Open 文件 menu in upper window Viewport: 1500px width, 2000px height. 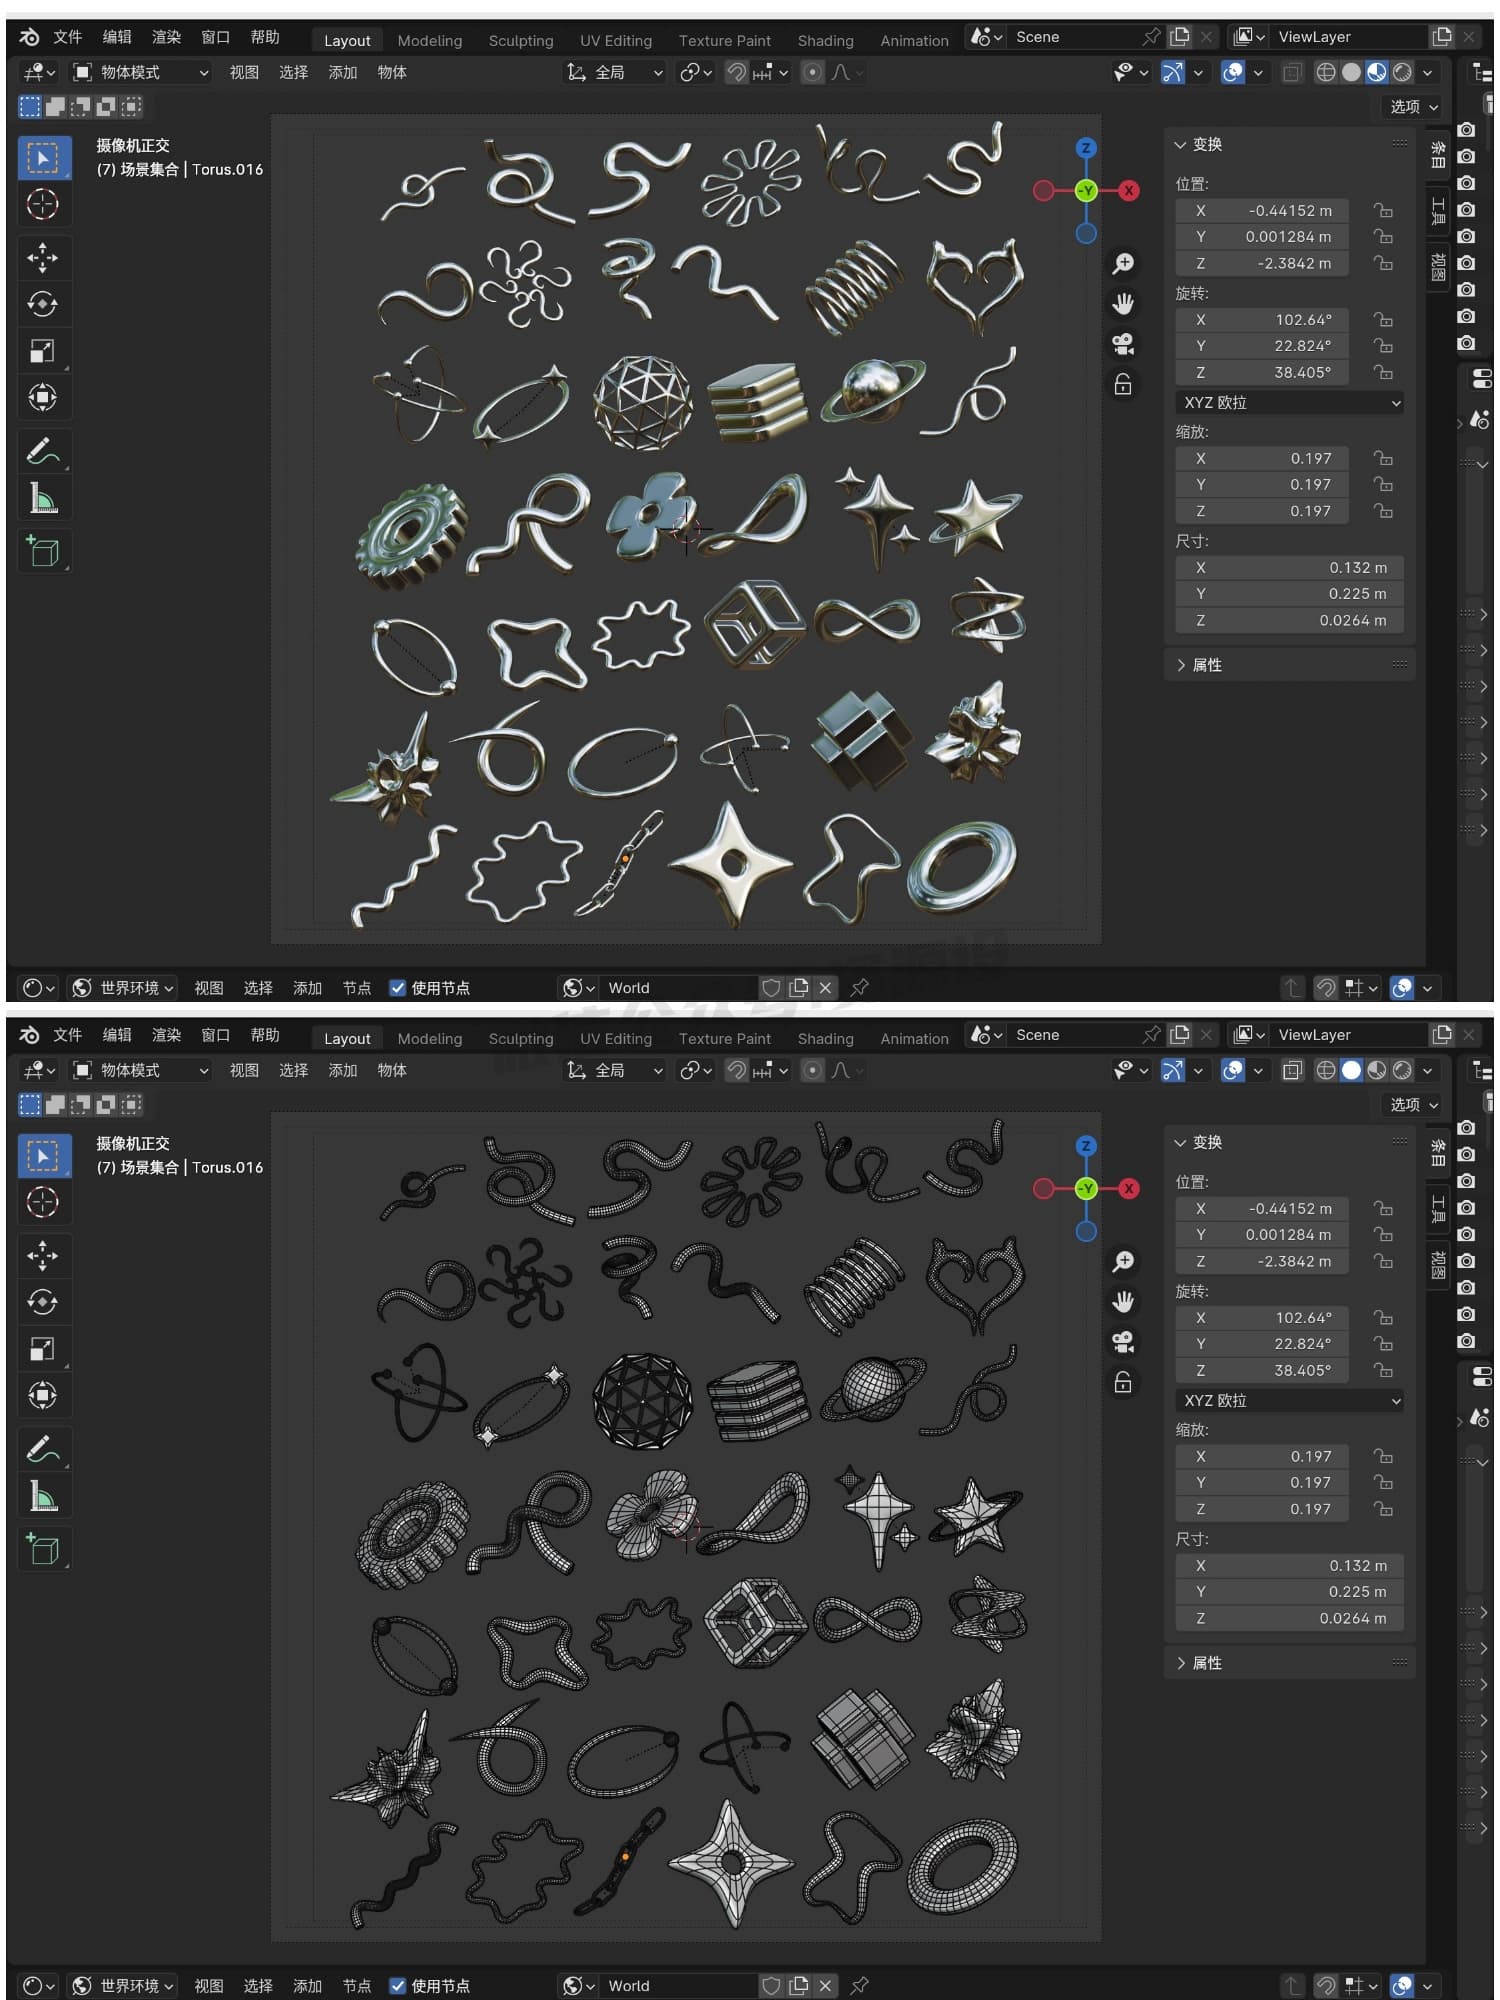point(67,37)
